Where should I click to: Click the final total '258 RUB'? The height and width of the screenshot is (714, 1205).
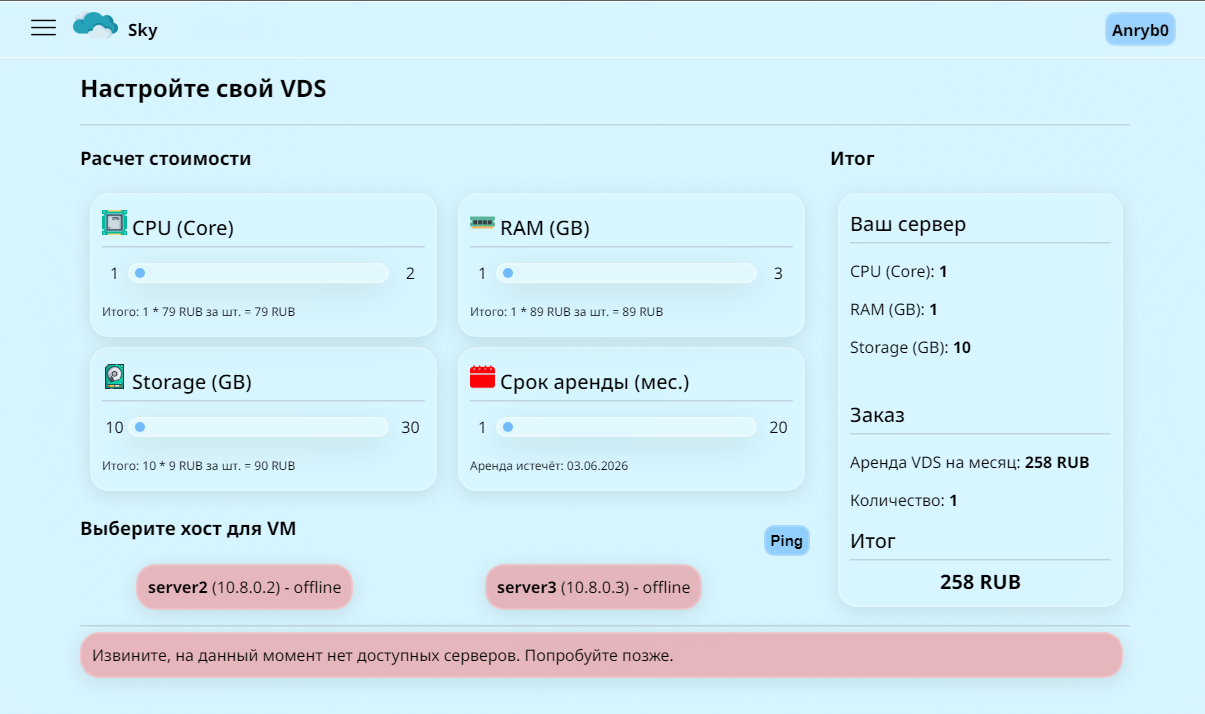[980, 582]
